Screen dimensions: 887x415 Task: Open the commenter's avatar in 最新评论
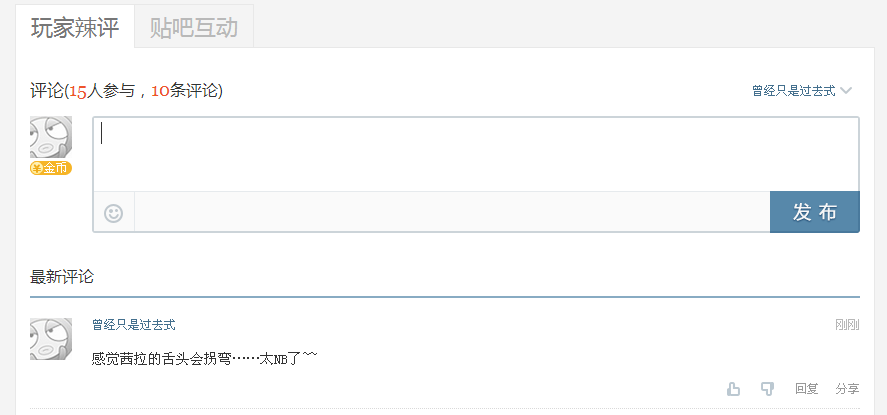click(x=51, y=339)
